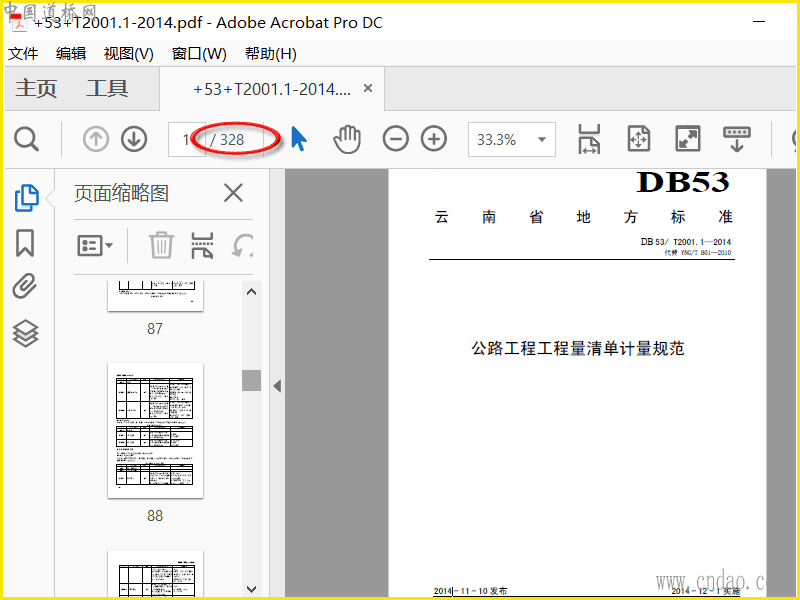
Task: Click the DB53 heading on the page
Action: [683, 182]
